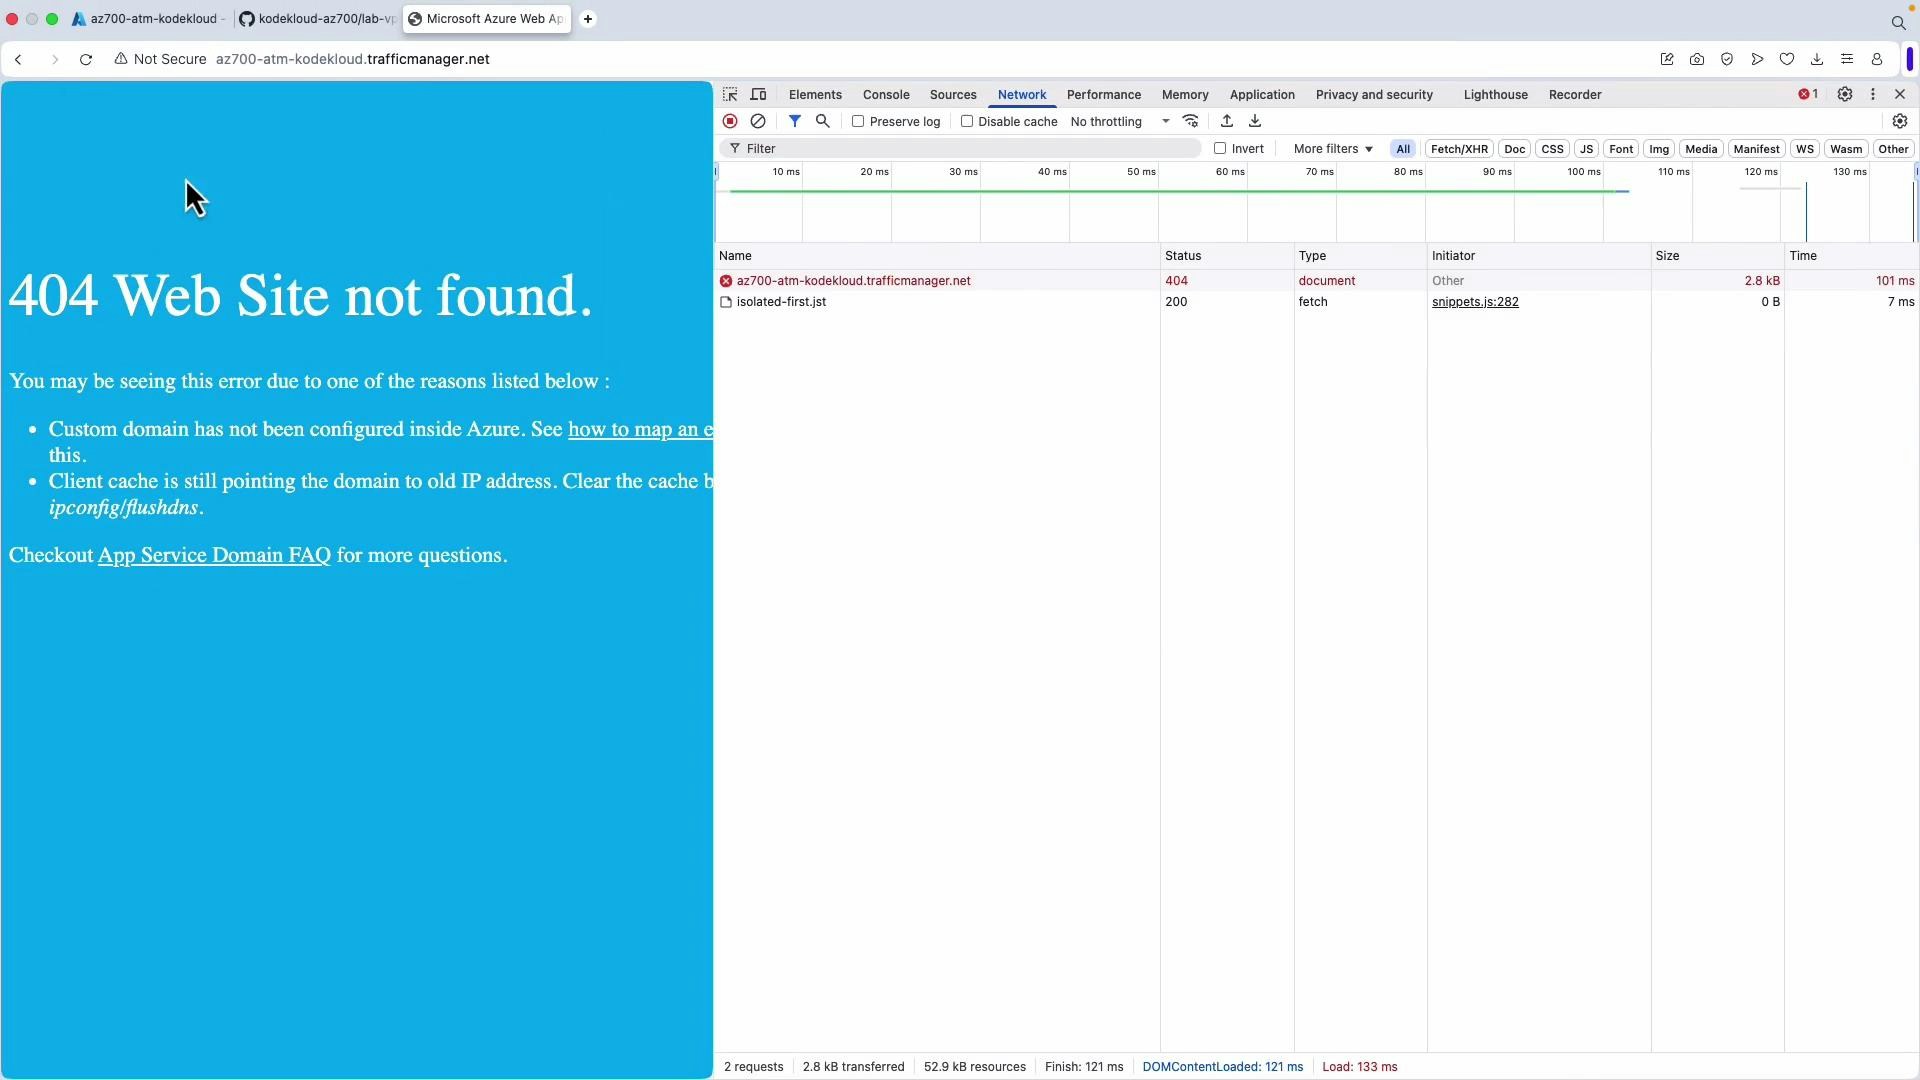
Task: Open the customize DevTools three-dot menu
Action: (1871, 94)
